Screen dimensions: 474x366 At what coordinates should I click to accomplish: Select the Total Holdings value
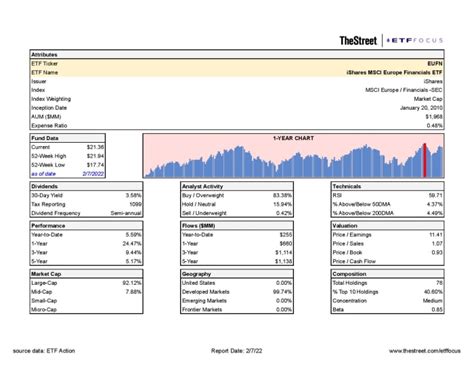pos(439,283)
